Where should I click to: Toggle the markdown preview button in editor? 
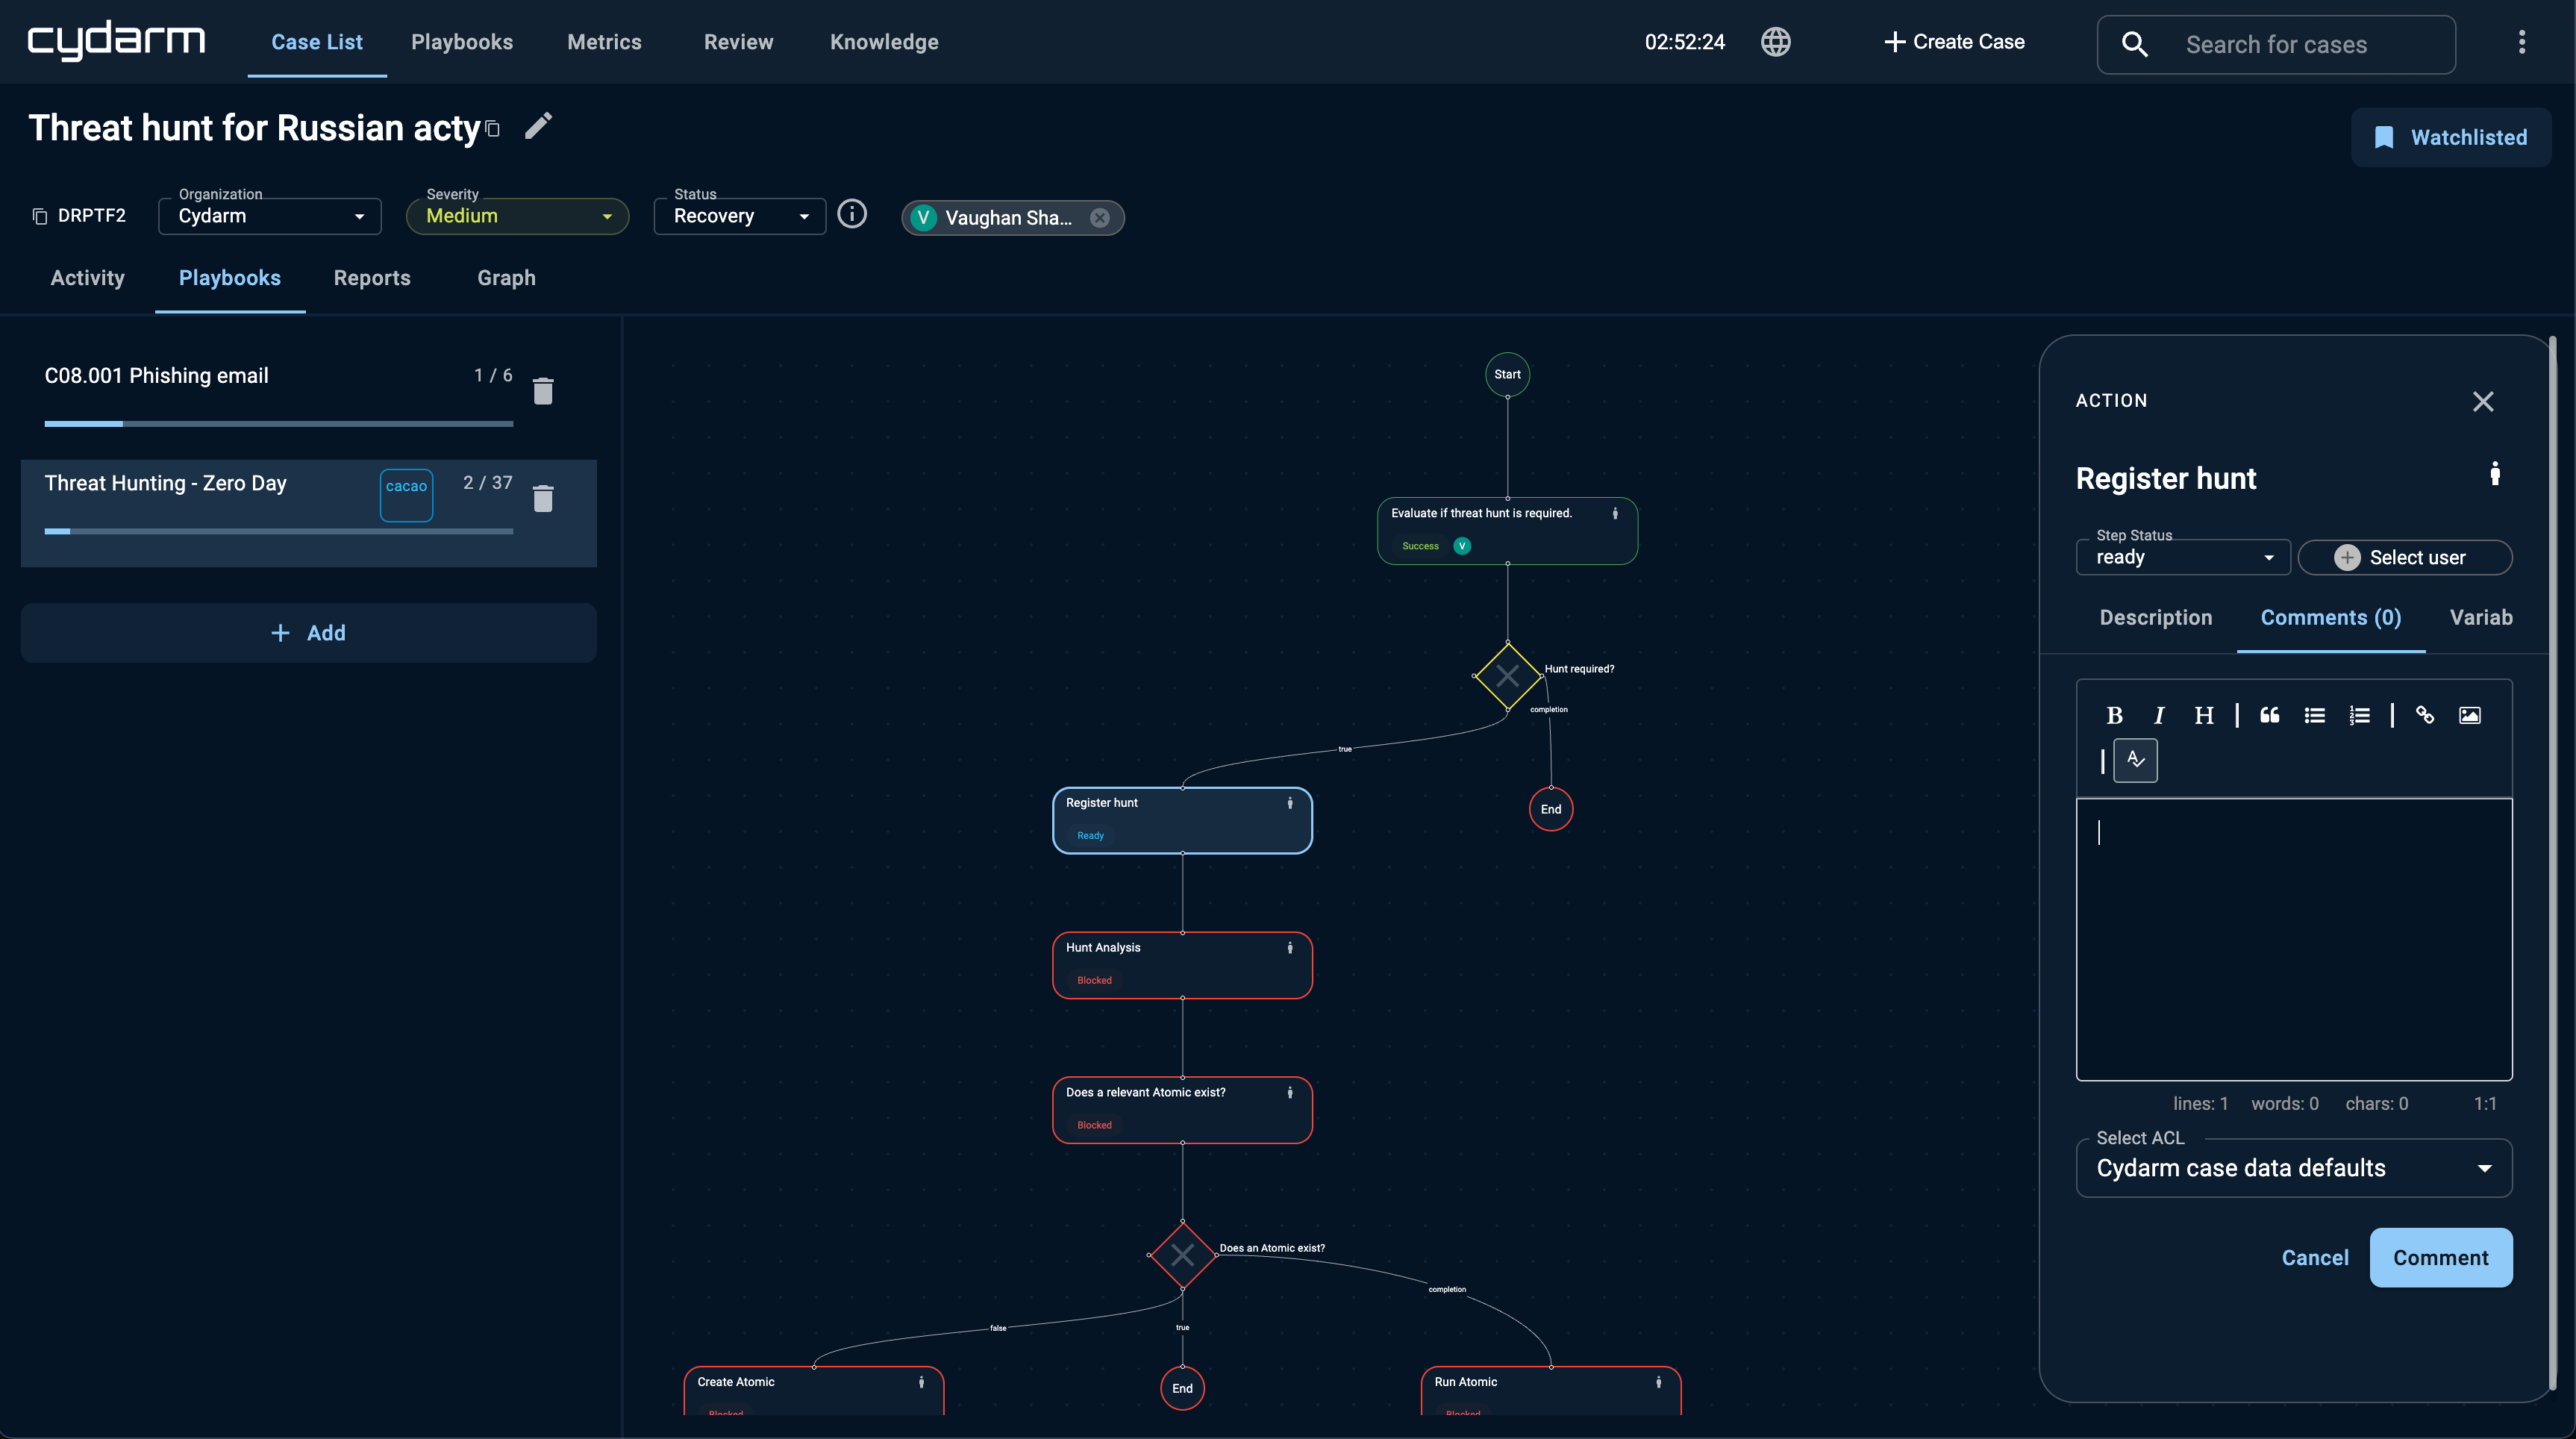coord(2135,760)
